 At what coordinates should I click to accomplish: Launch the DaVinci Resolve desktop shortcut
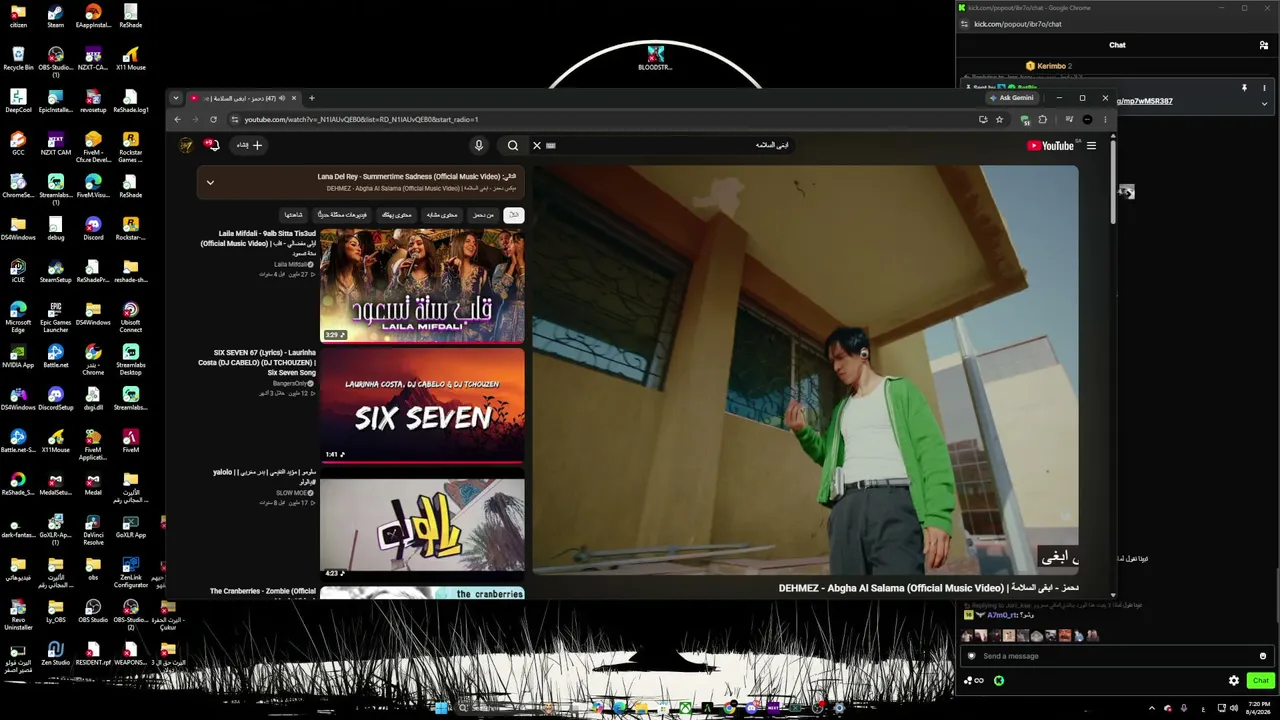coord(93,530)
